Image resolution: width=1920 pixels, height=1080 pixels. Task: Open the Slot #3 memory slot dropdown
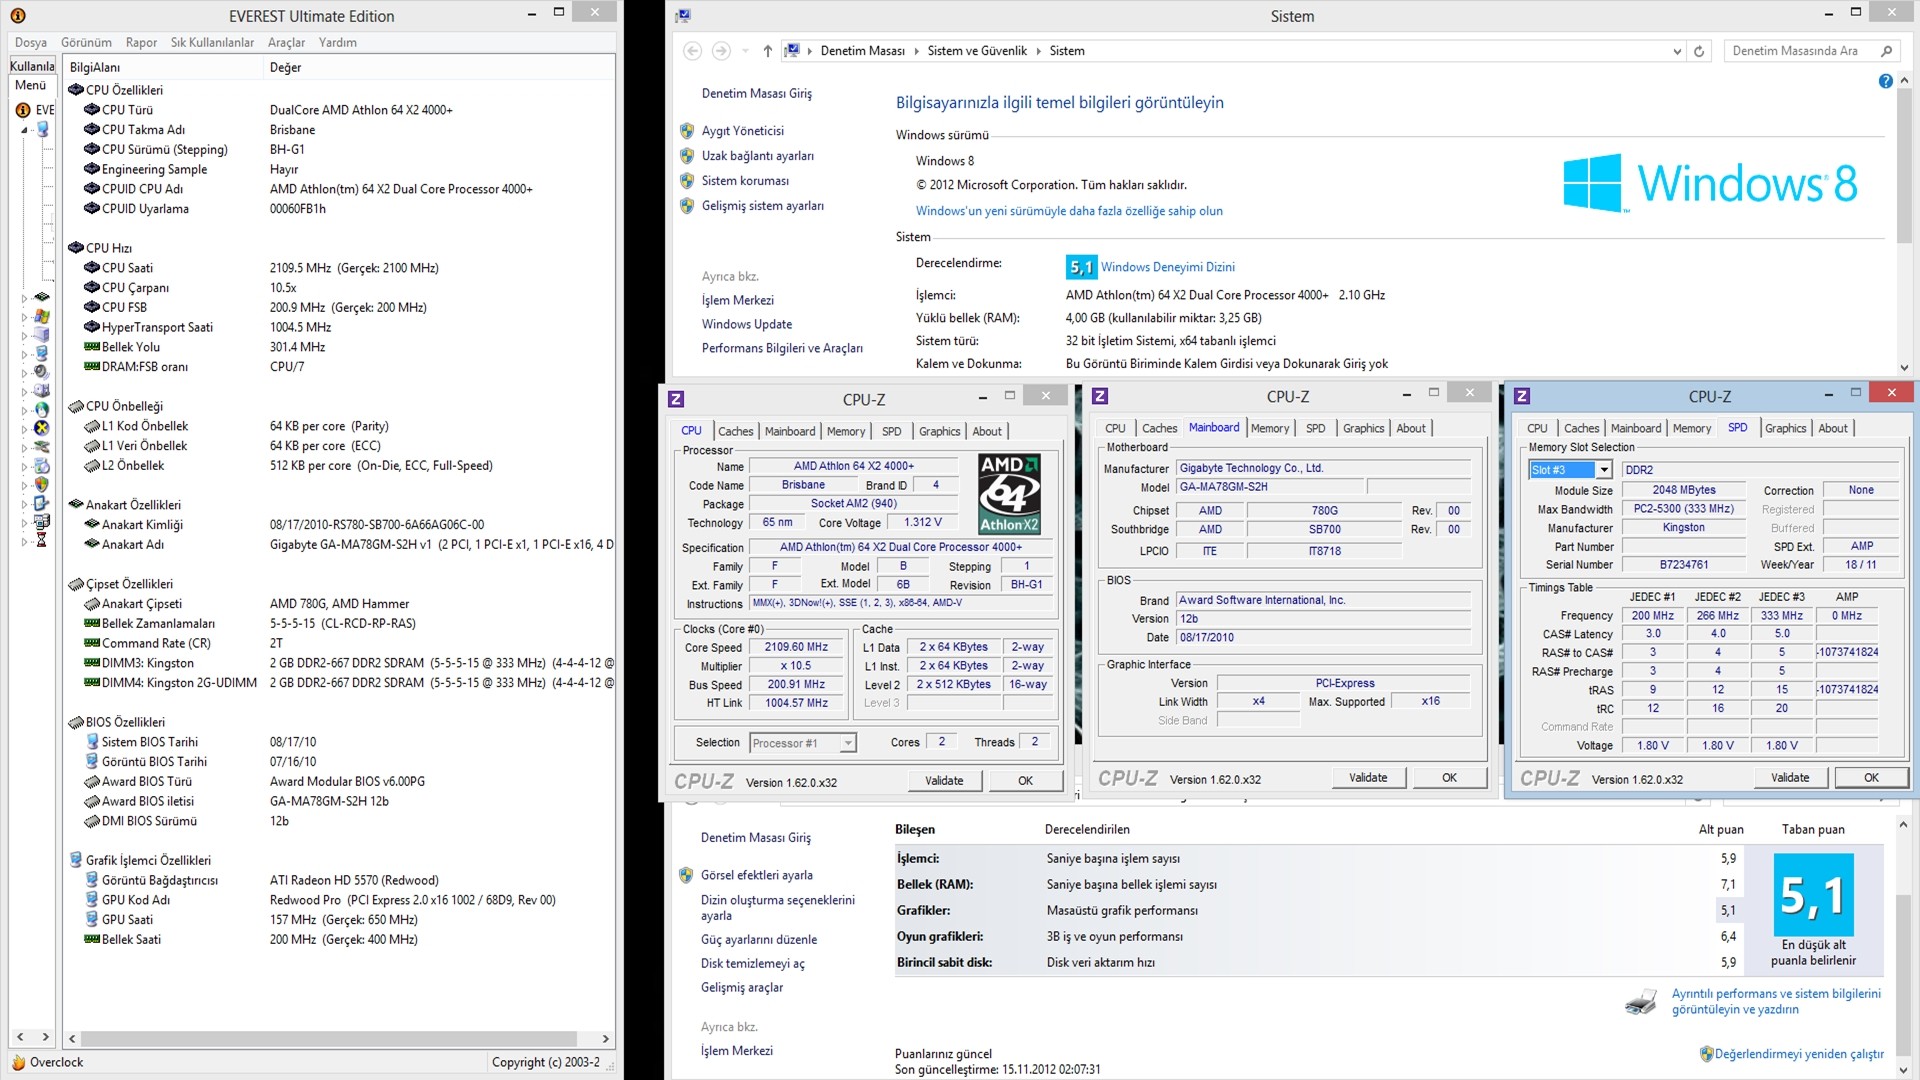pyautogui.click(x=1604, y=470)
